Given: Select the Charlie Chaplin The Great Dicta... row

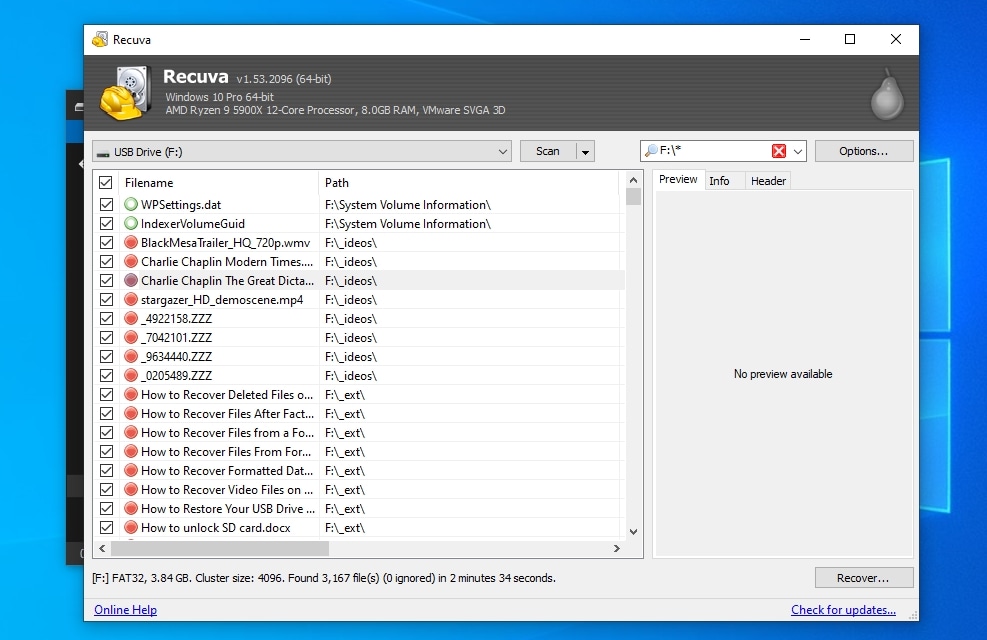Looking at the screenshot, I should coord(359,281).
